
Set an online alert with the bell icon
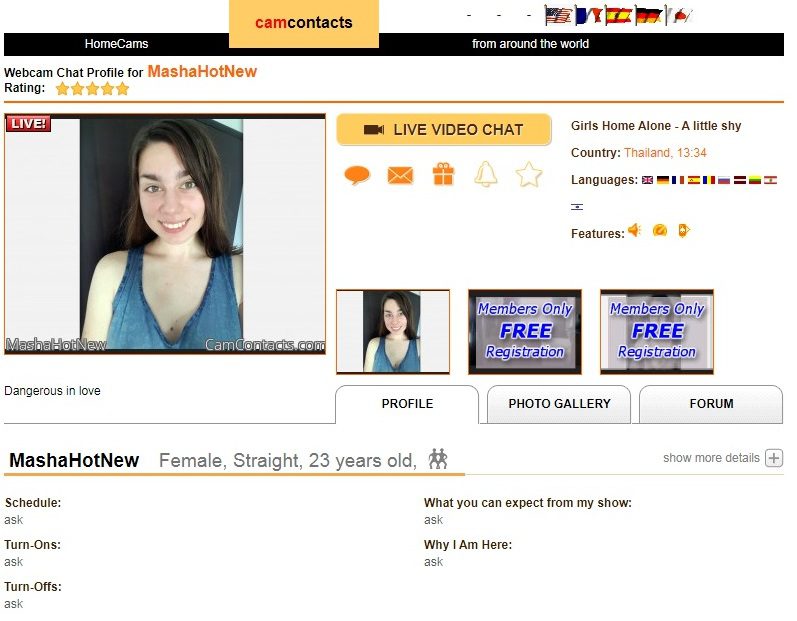[x=486, y=174]
